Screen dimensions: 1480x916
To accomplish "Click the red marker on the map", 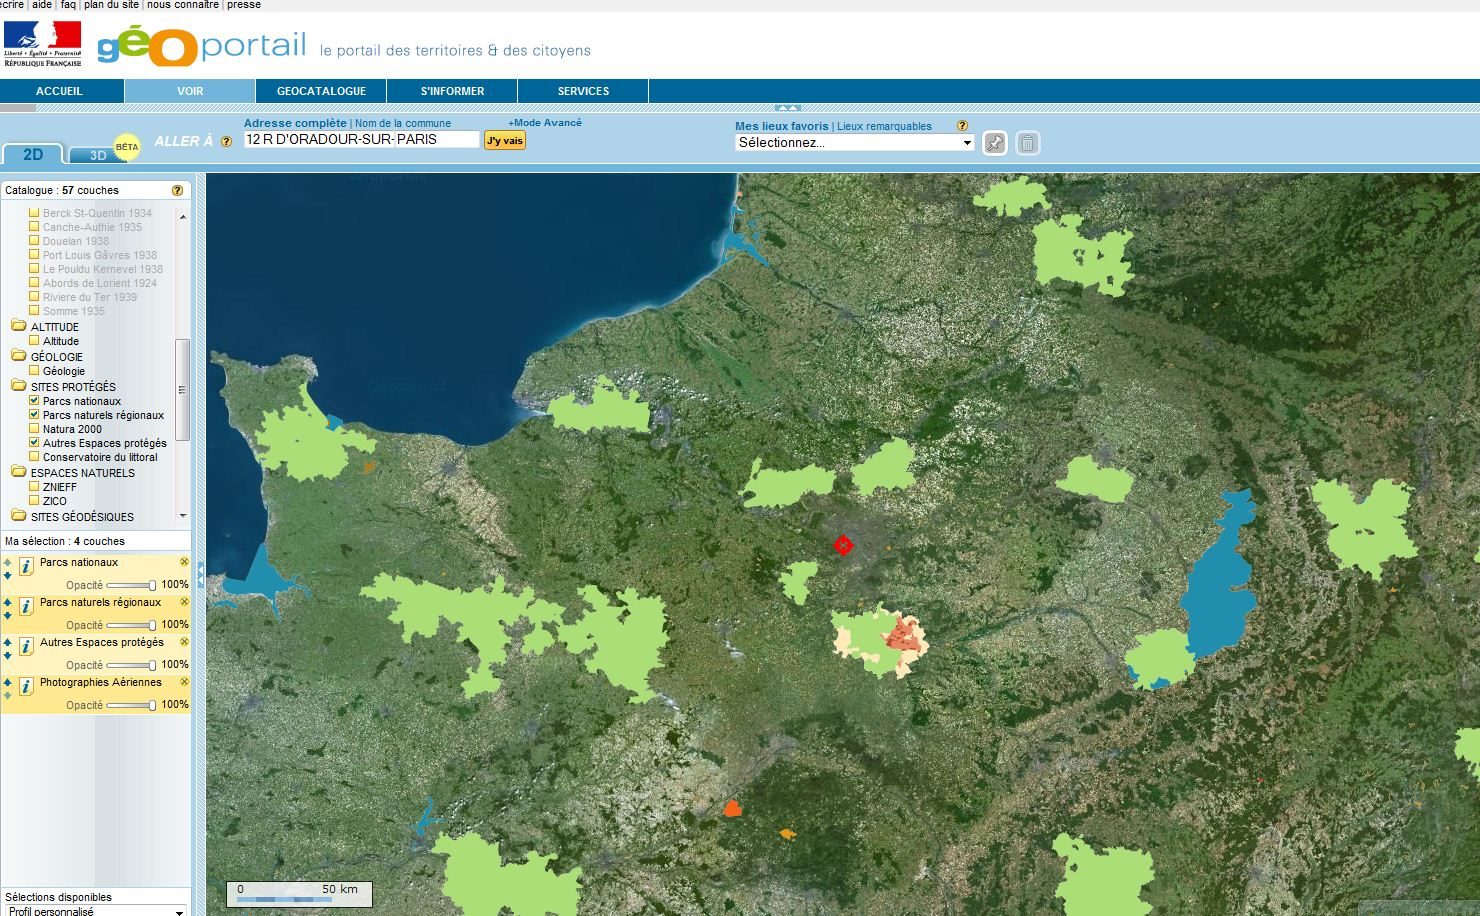I will [843, 545].
